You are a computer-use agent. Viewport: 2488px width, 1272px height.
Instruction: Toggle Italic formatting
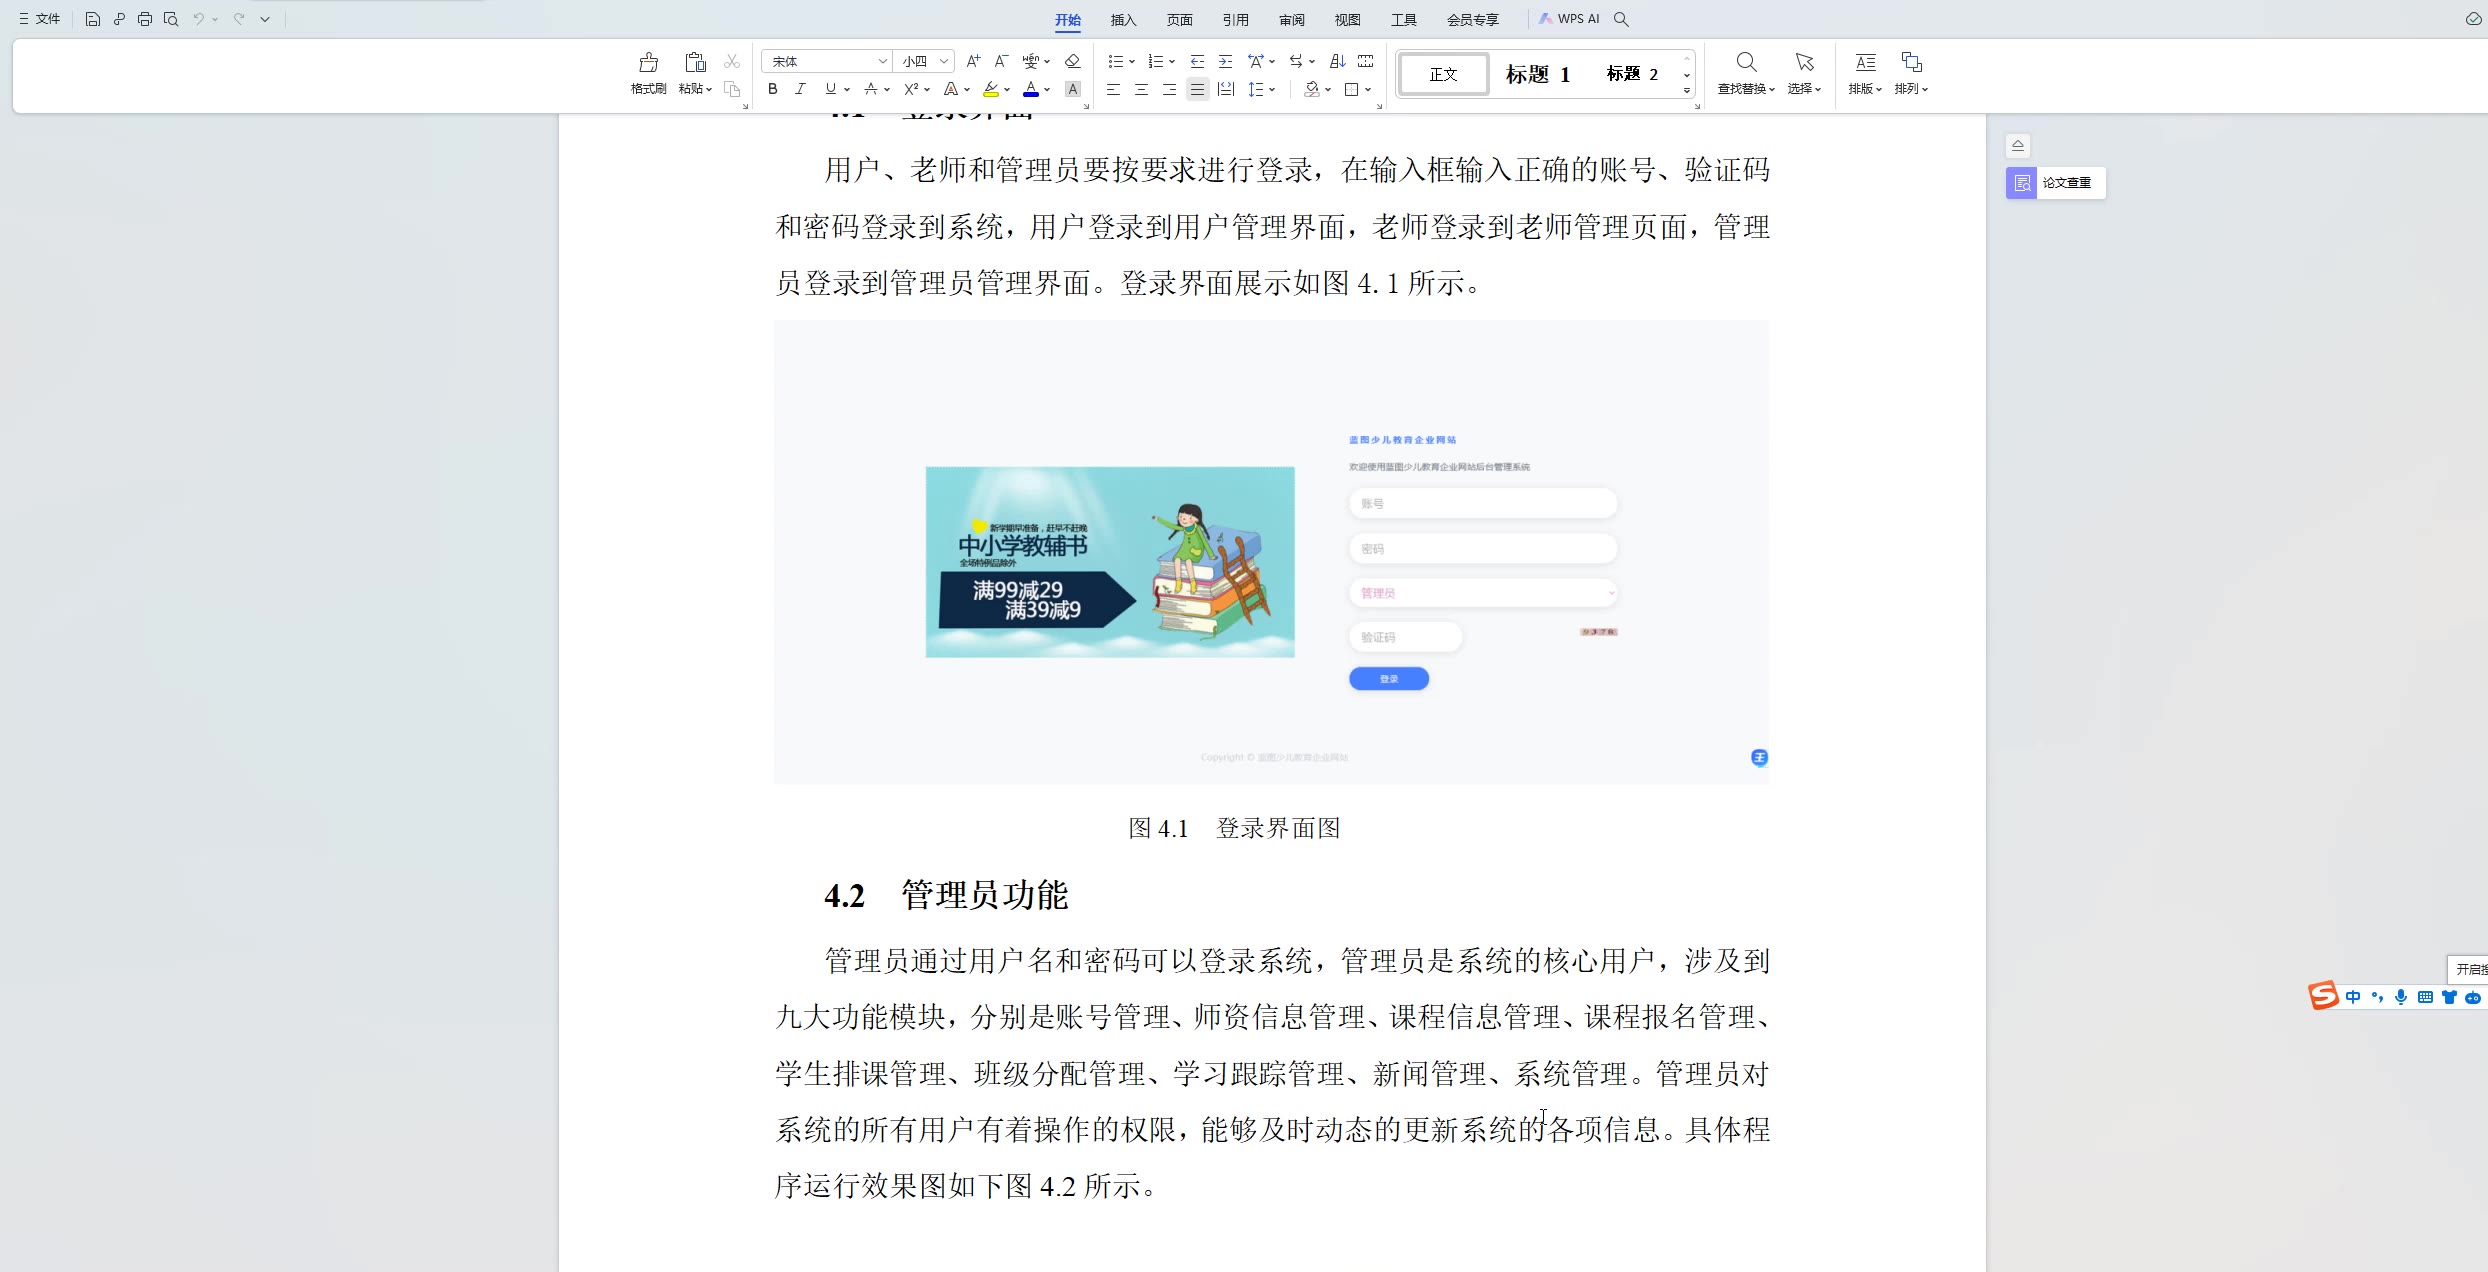pos(800,89)
